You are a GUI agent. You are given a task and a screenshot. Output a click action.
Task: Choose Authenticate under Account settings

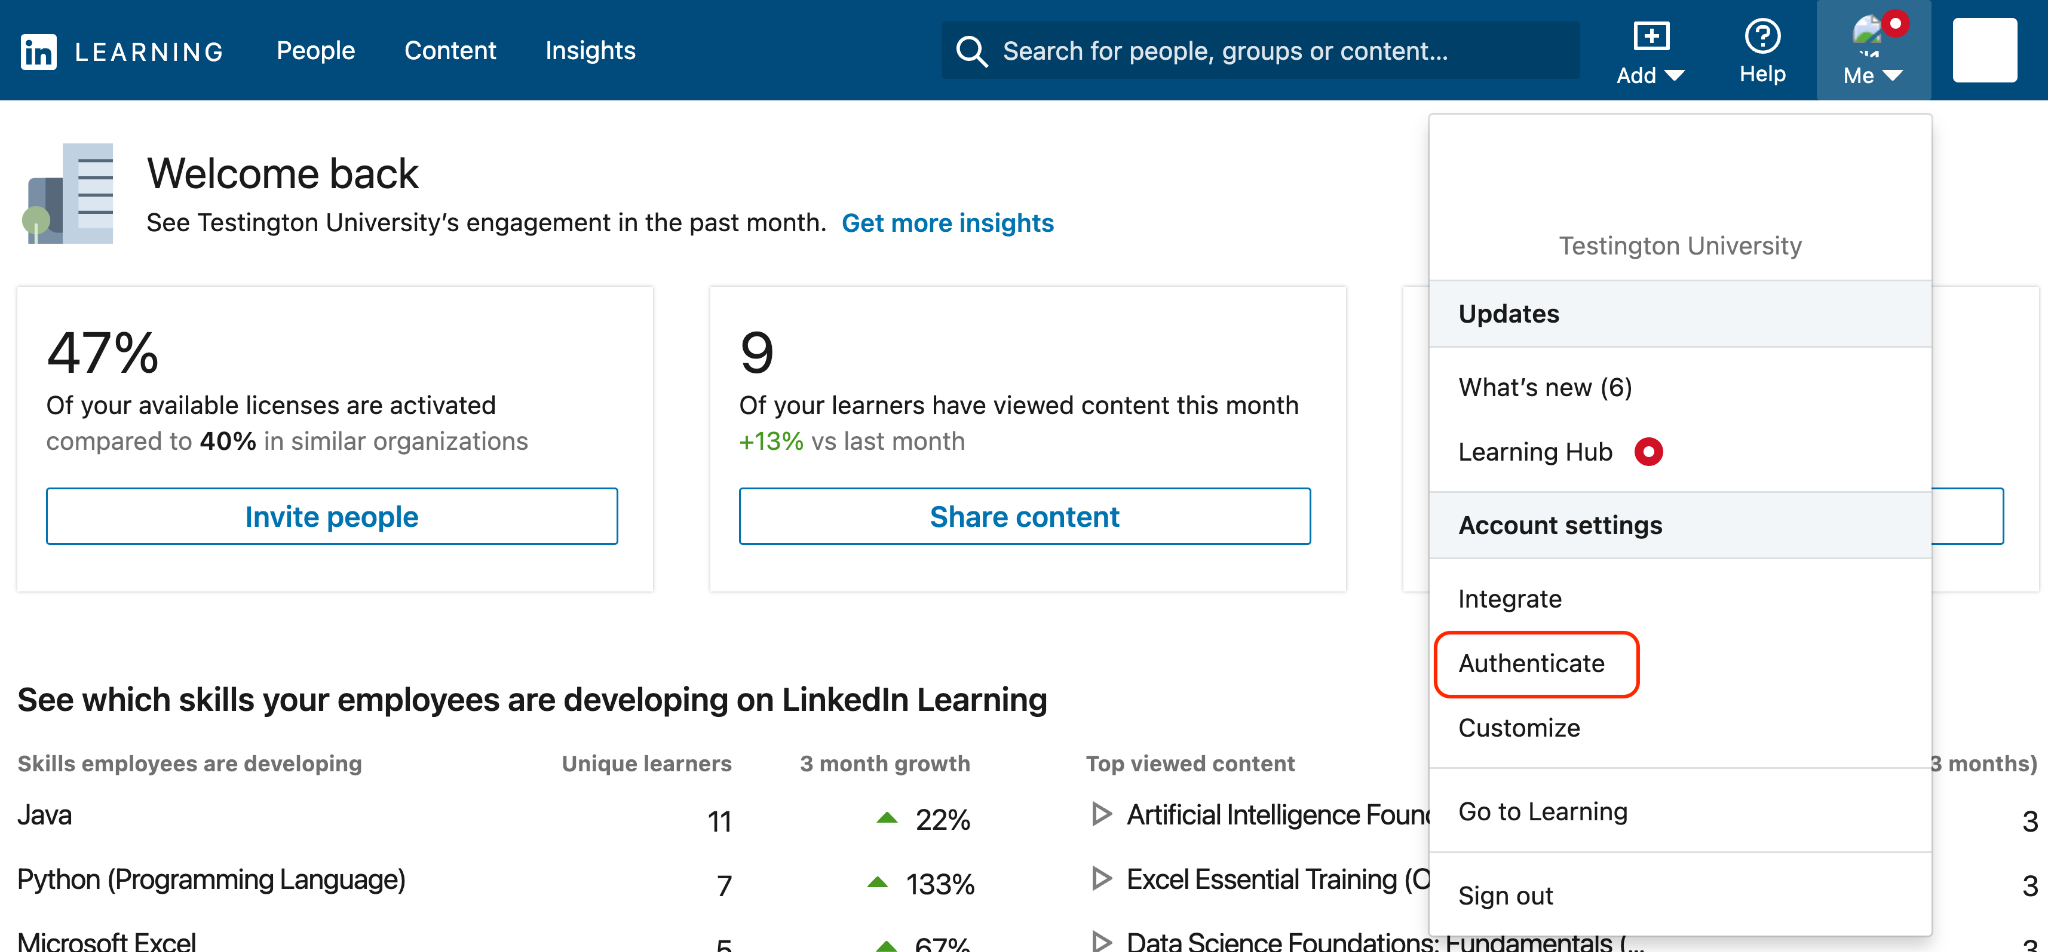(1531, 664)
